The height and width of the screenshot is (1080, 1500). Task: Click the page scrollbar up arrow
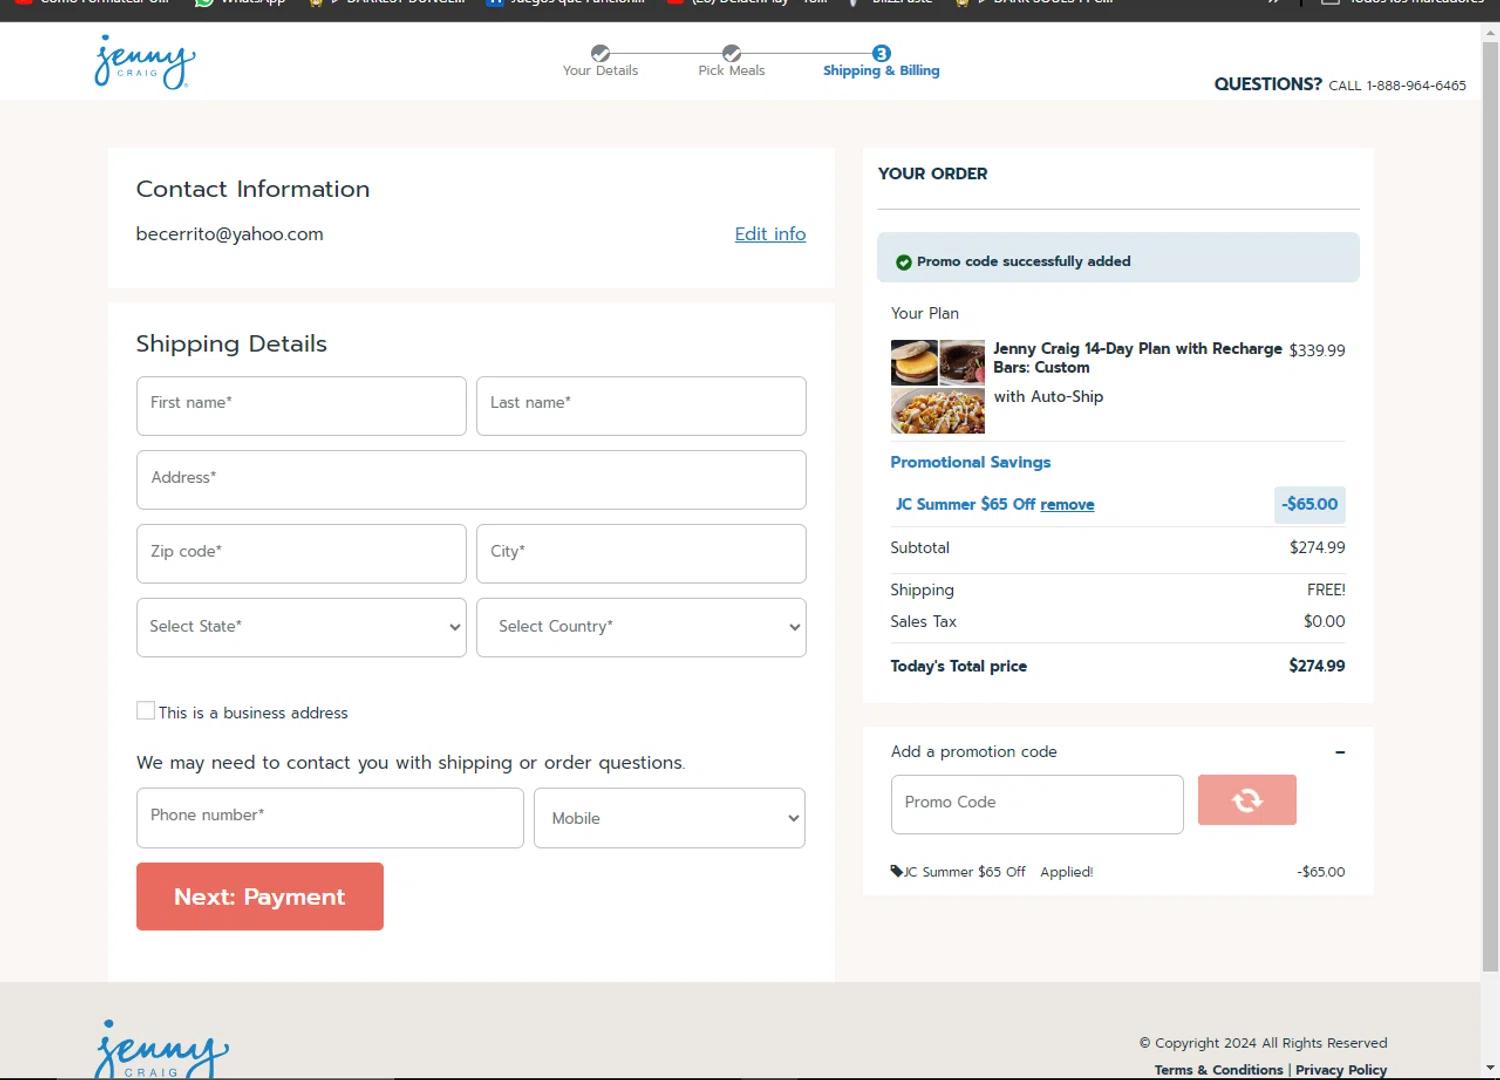[1490, 32]
